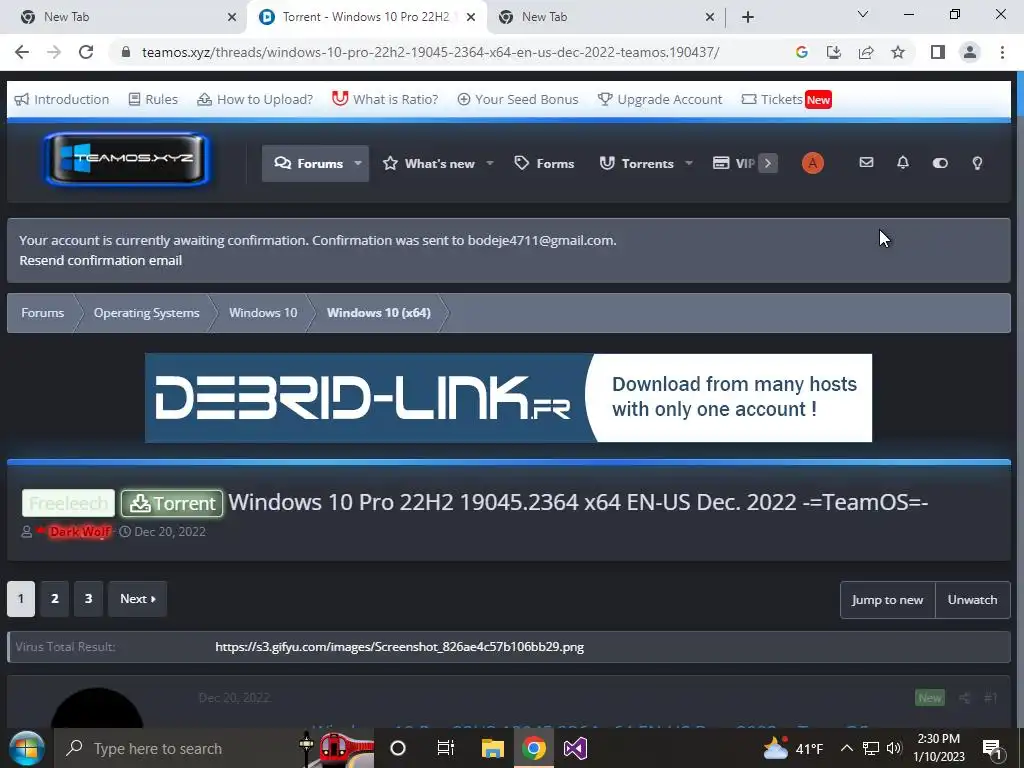Open the browser side panel
1024x768 pixels.
(x=938, y=52)
